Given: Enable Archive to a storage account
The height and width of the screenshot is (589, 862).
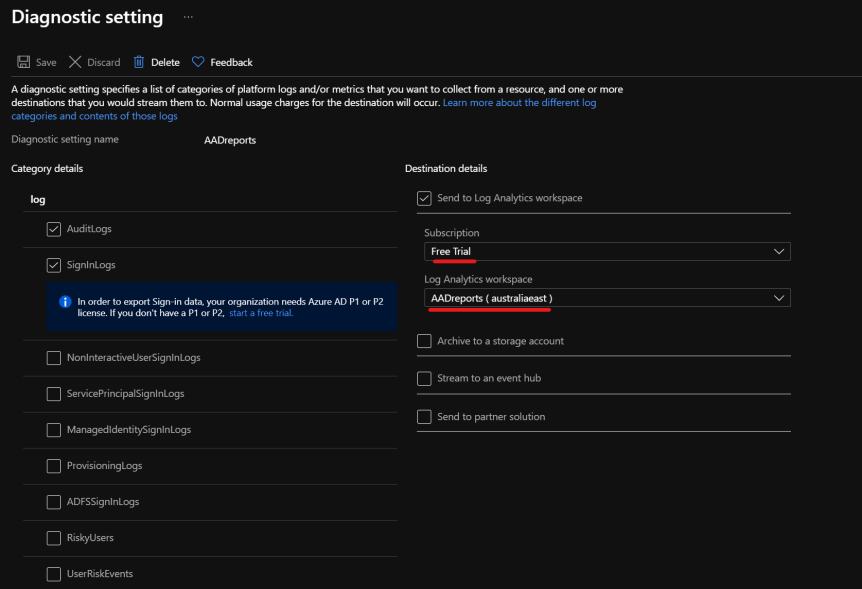Looking at the screenshot, I should click(424, 341).
